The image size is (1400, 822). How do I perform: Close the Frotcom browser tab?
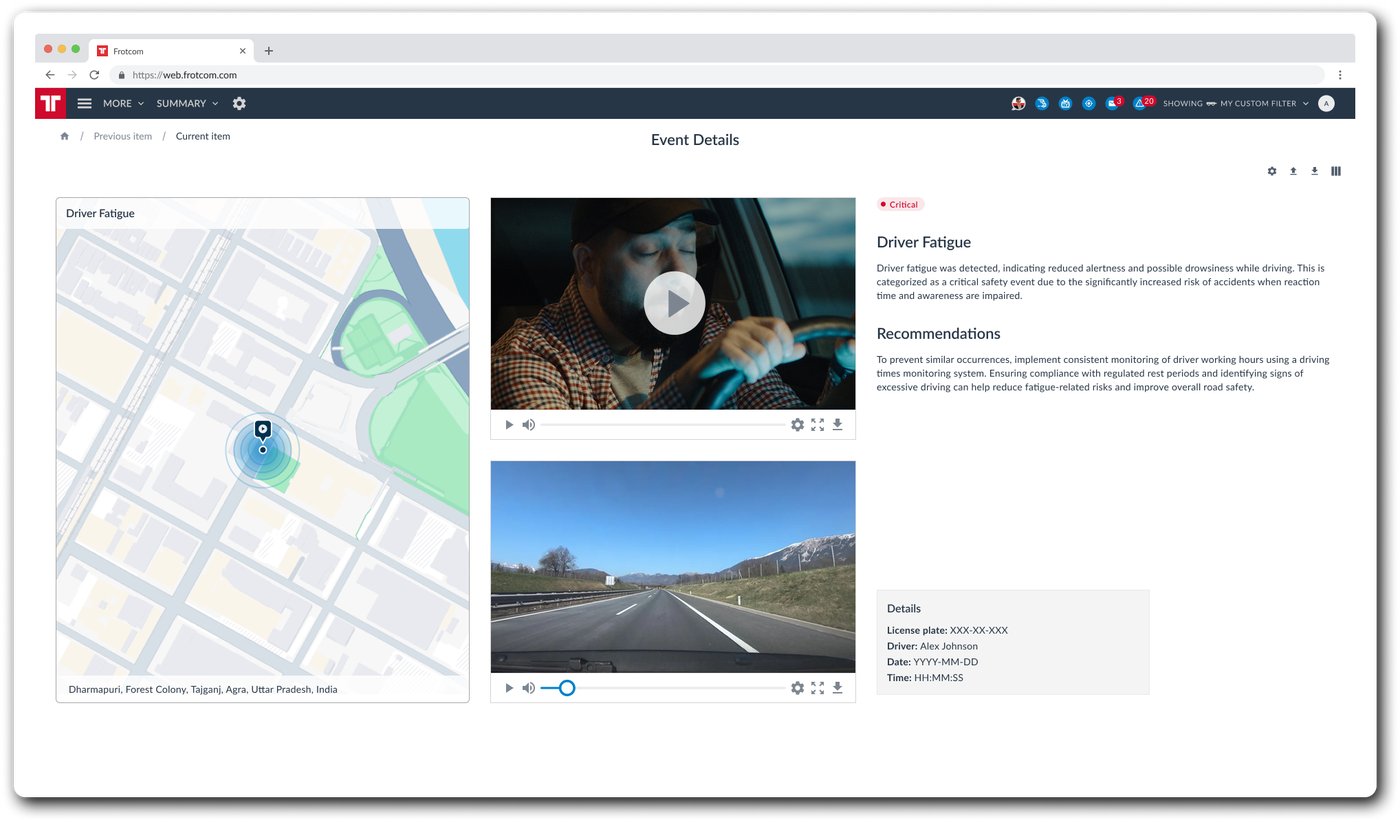[242, 51]
